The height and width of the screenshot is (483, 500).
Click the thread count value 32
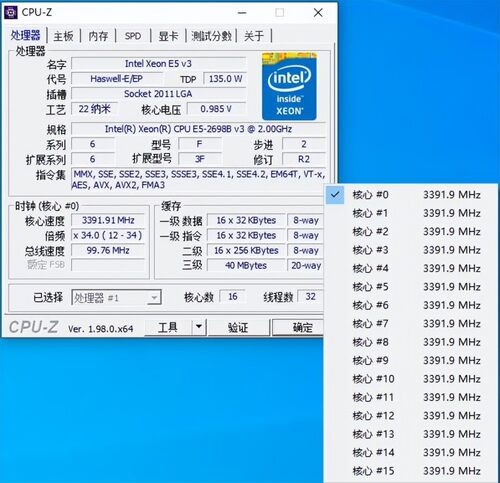[310, 296]
